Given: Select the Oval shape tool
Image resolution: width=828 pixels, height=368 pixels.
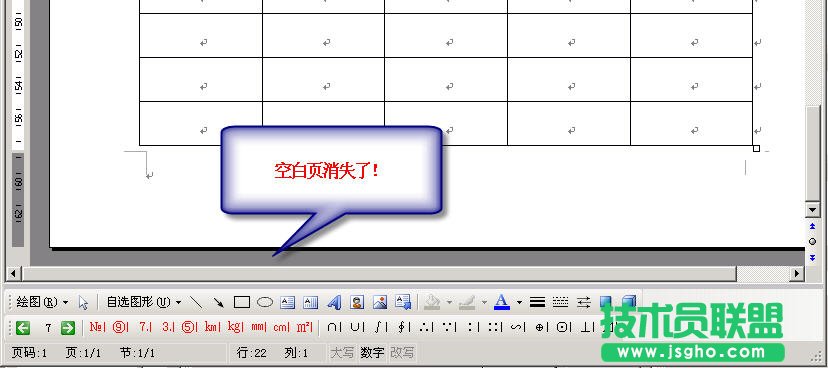Looking at the screenshot, I should [x=265, y=303].
